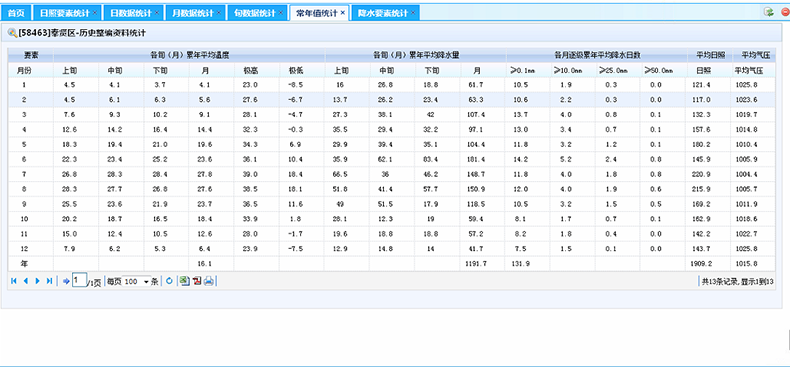Viewport: 790px width, 367px height.
Task: Jump to last page arrow
Action: (49, 281)
